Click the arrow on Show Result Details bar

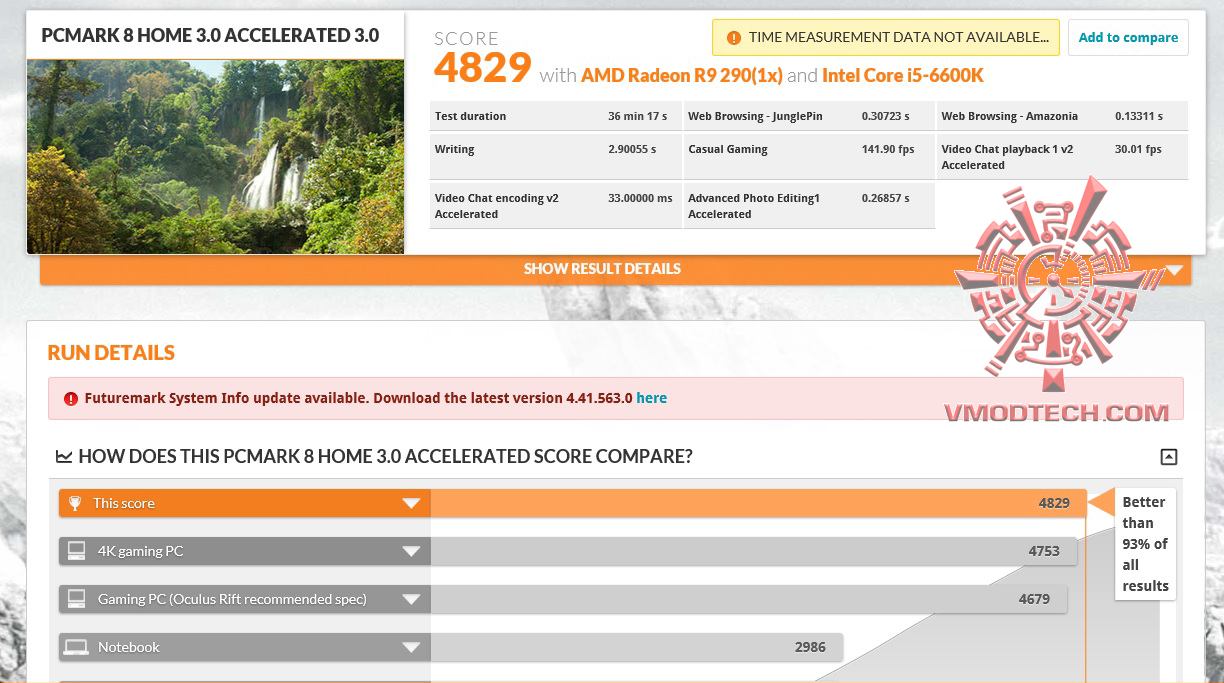[1174, 270]
